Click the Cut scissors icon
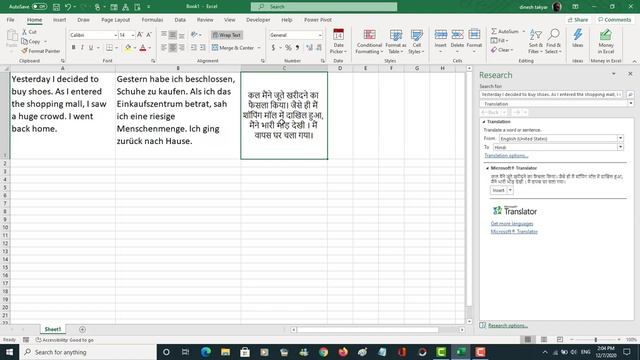640x360 pixels. coord(25,32)
